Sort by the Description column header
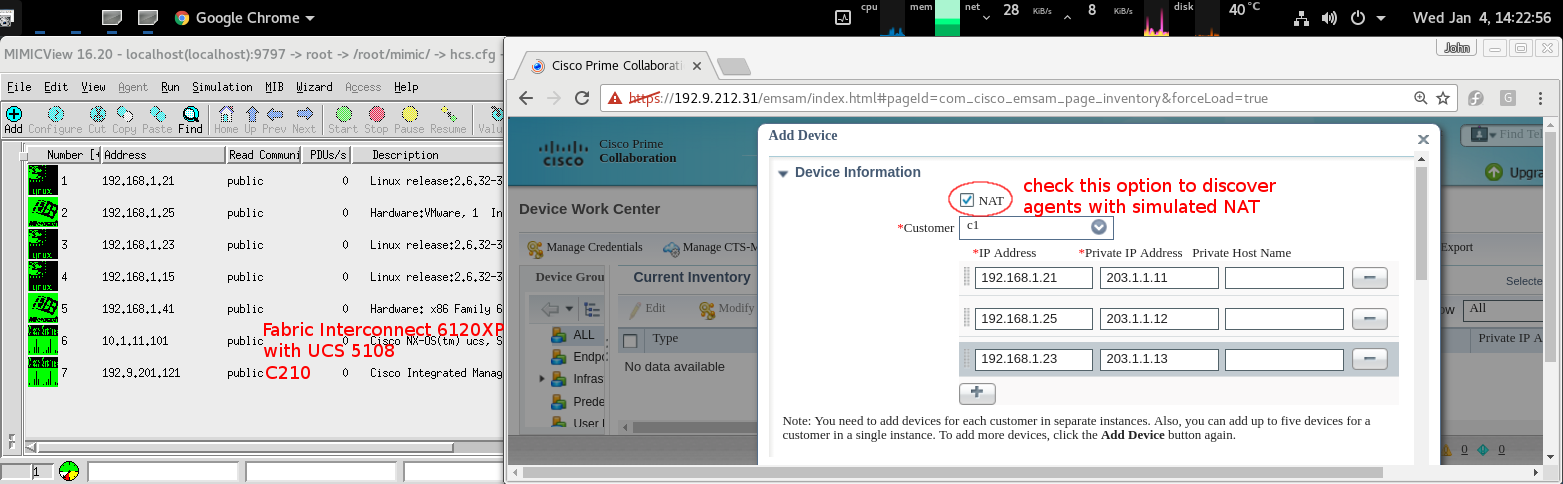This screenshot has height=484, width=1563. (x=430, y=155)
